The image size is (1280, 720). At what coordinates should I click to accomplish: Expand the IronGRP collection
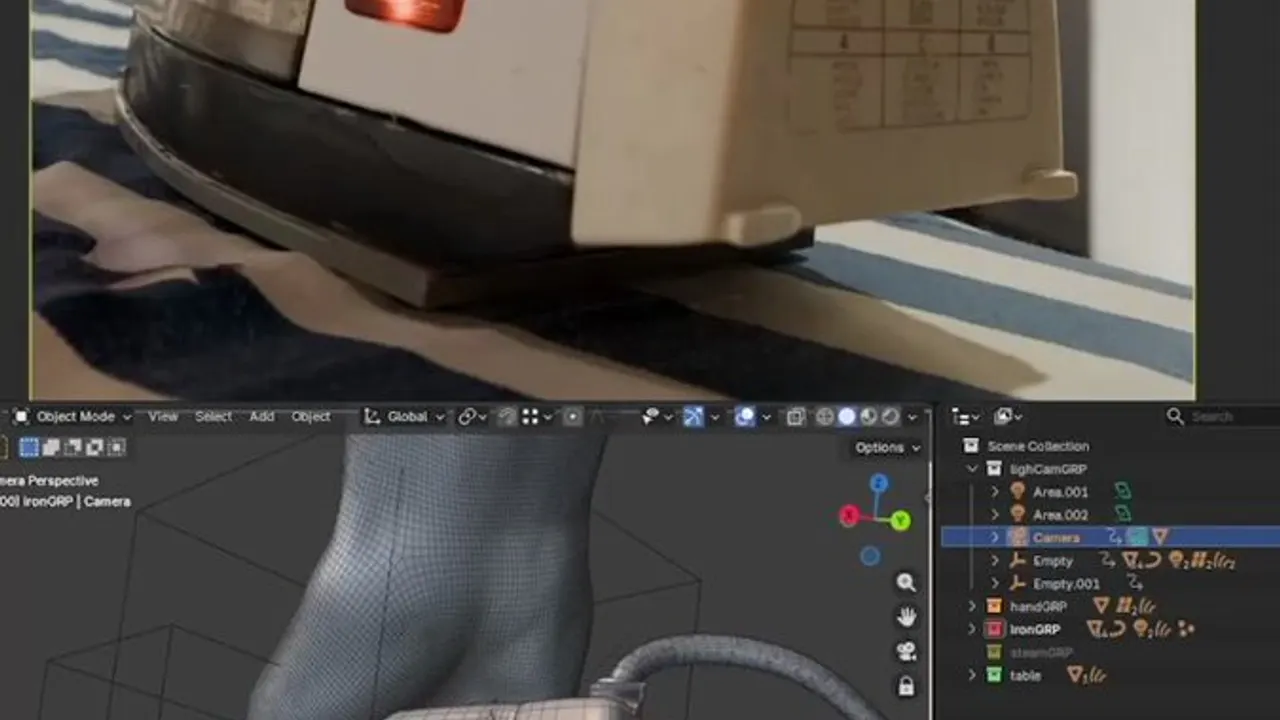972,630
